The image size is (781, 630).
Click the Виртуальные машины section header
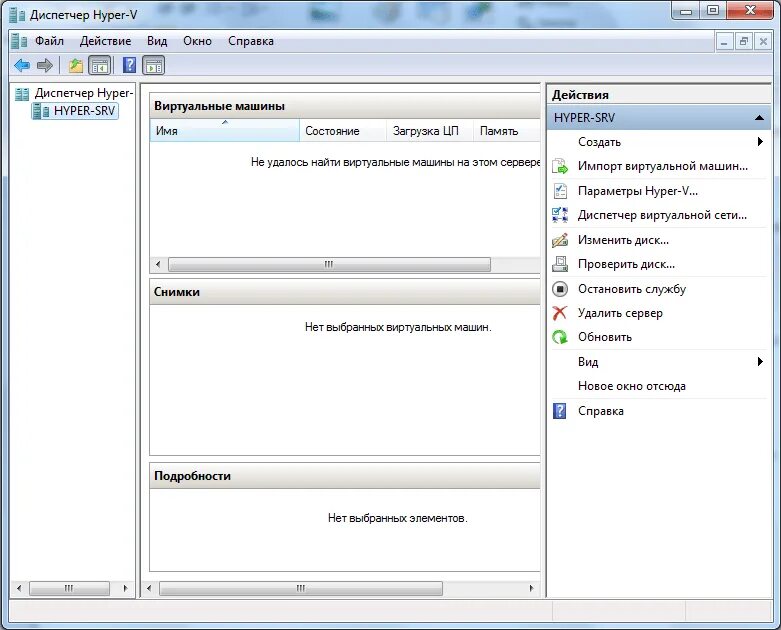point(345,106)
